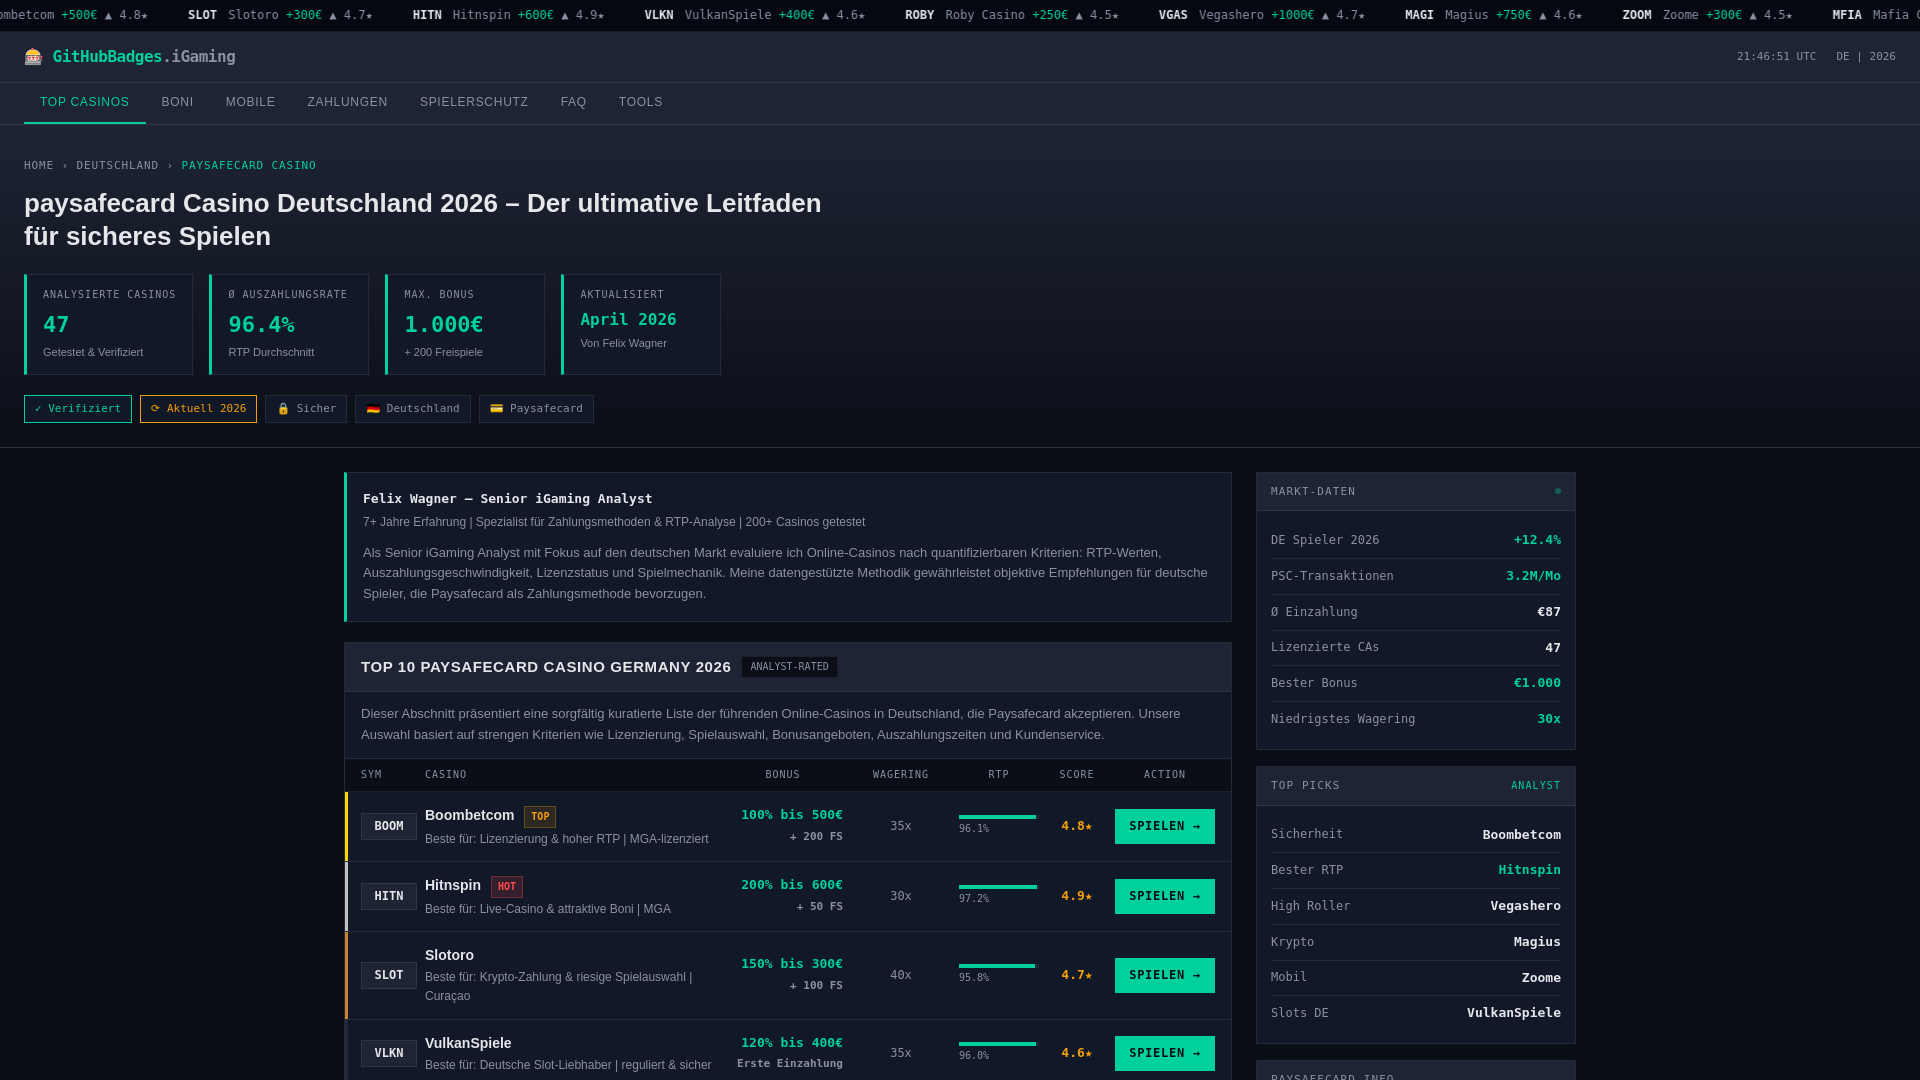Click ticker entry ROBY Roby Casino
The width and height of the screenshot is (1920, 1080).
1012,15
